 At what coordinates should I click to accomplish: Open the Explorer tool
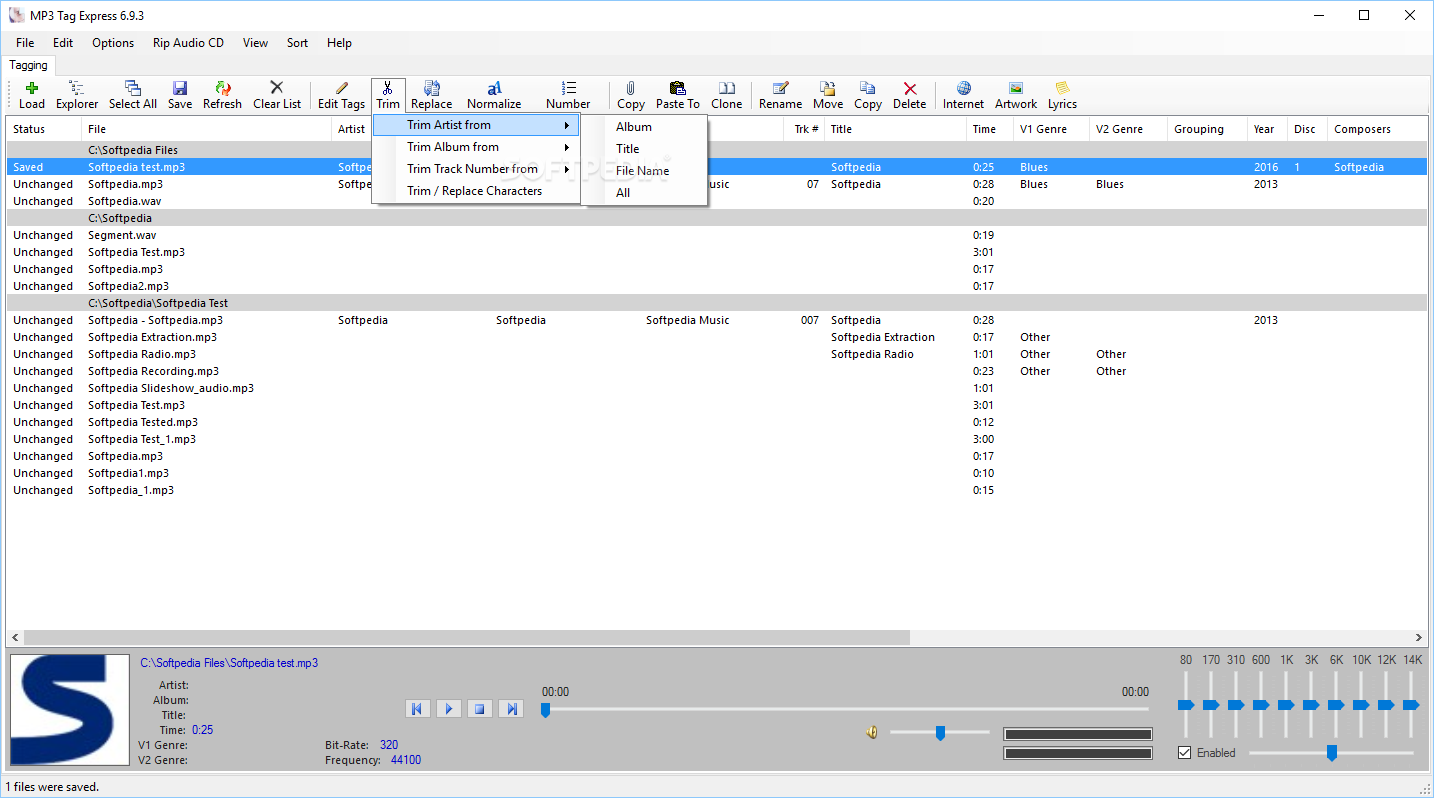[x=77, y=95]
